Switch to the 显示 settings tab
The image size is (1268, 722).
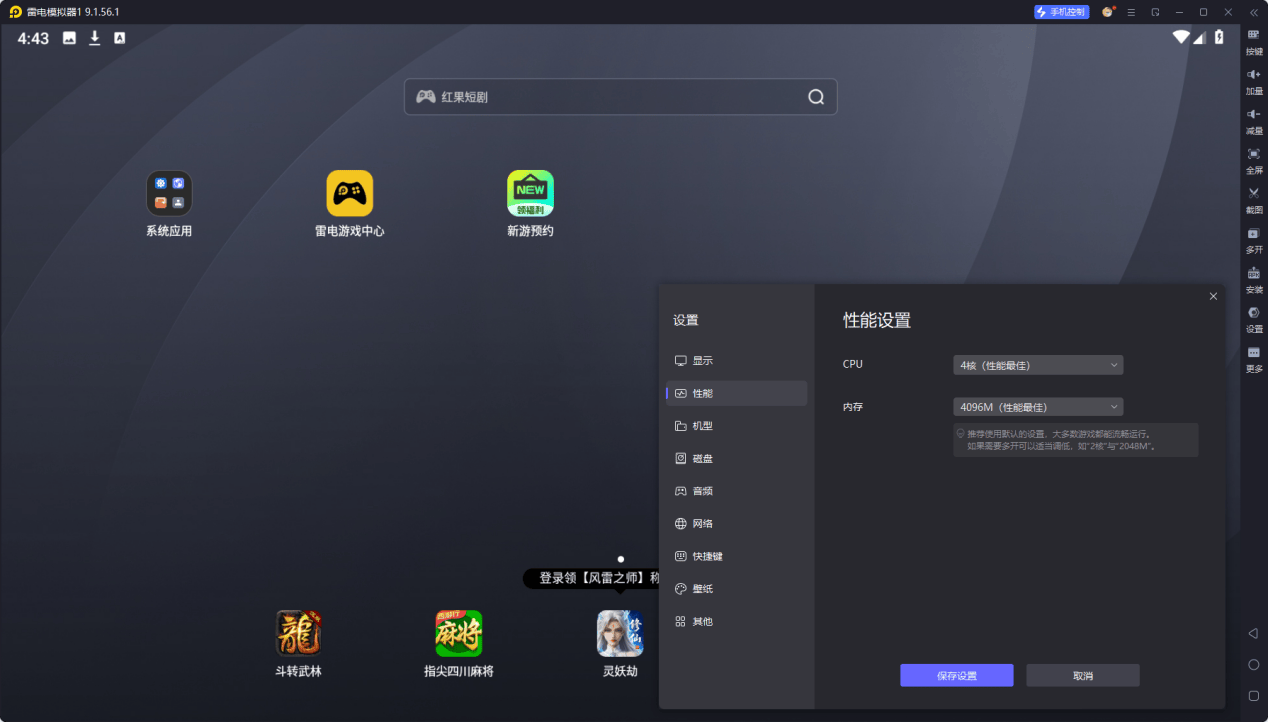[x=736, y=360]
